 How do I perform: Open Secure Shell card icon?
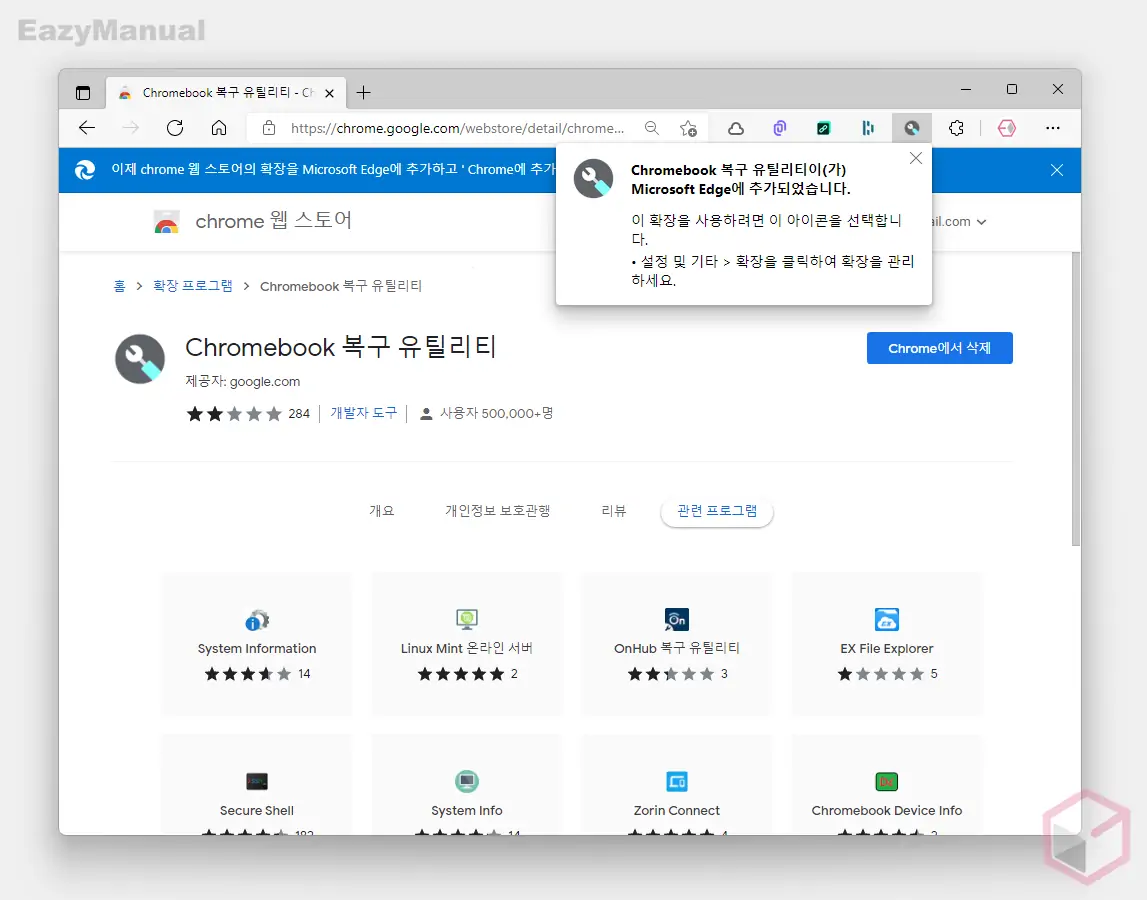click(x=257, y=781)
